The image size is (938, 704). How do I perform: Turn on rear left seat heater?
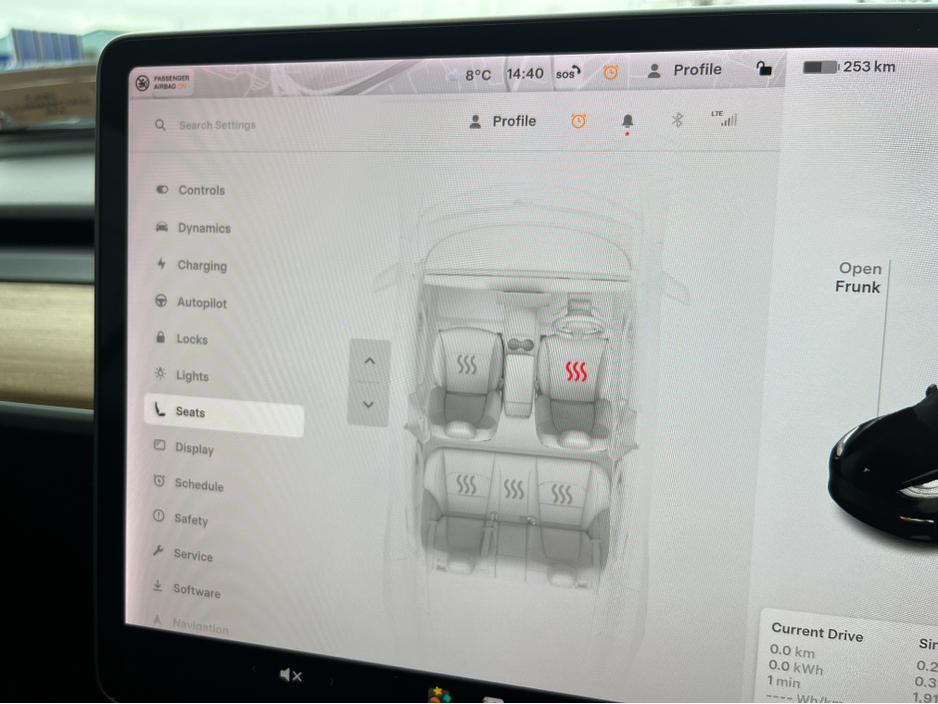(x=466, y=486)
